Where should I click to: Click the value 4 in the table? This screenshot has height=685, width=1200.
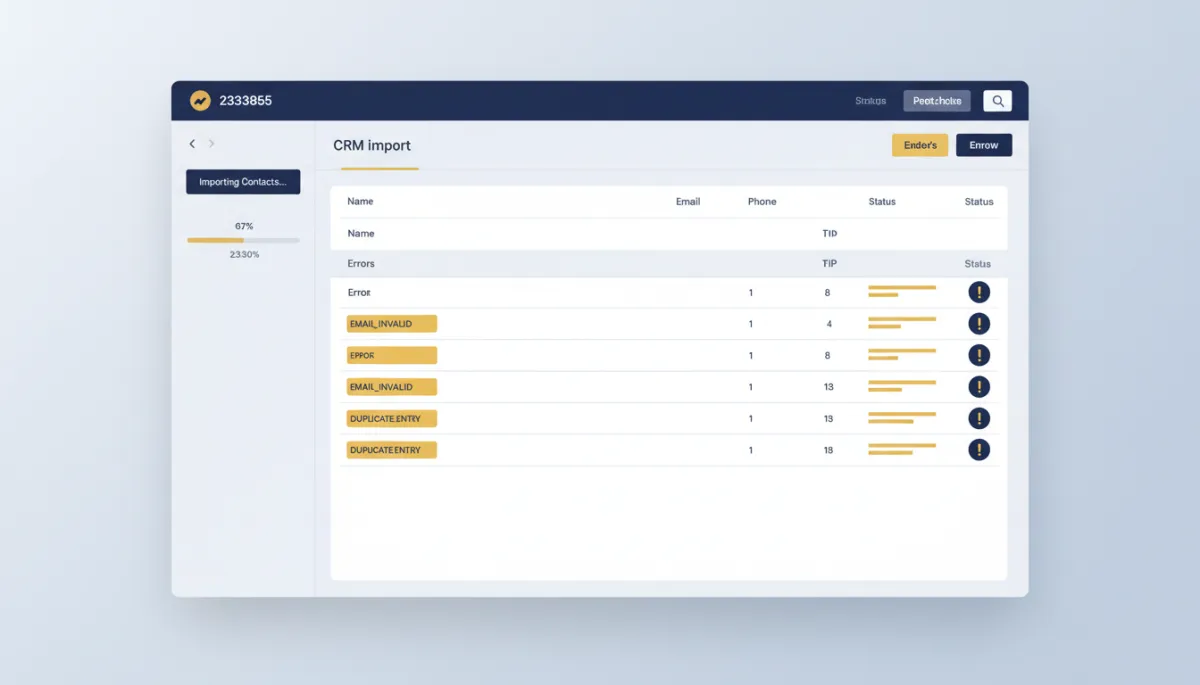(829, 324)
